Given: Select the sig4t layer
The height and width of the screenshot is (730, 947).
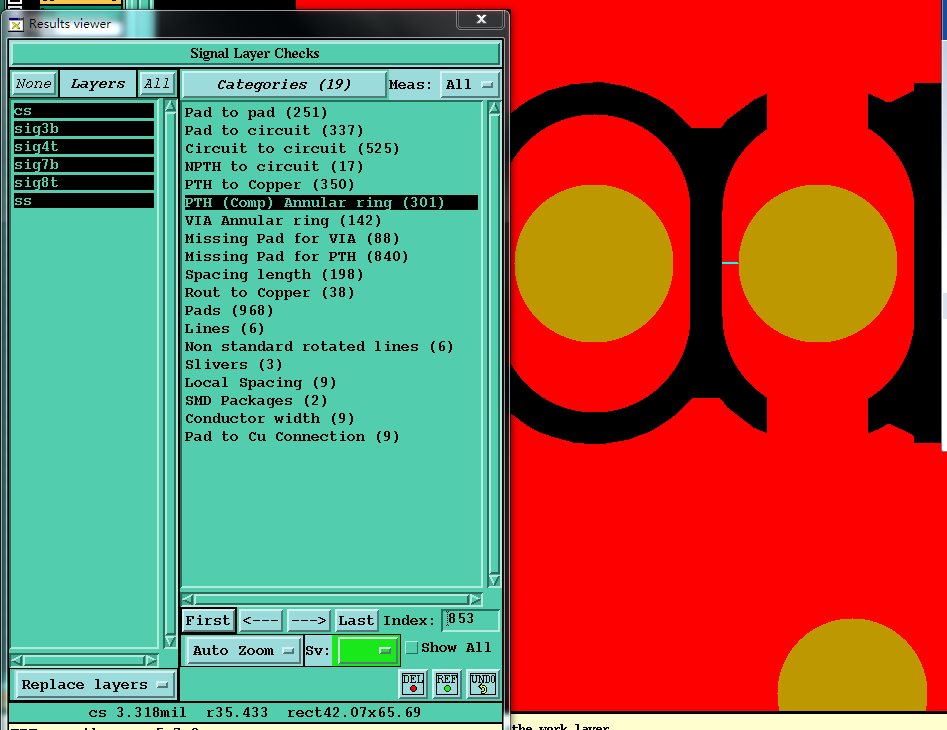Looking at the screenshot, I should 83,147.
